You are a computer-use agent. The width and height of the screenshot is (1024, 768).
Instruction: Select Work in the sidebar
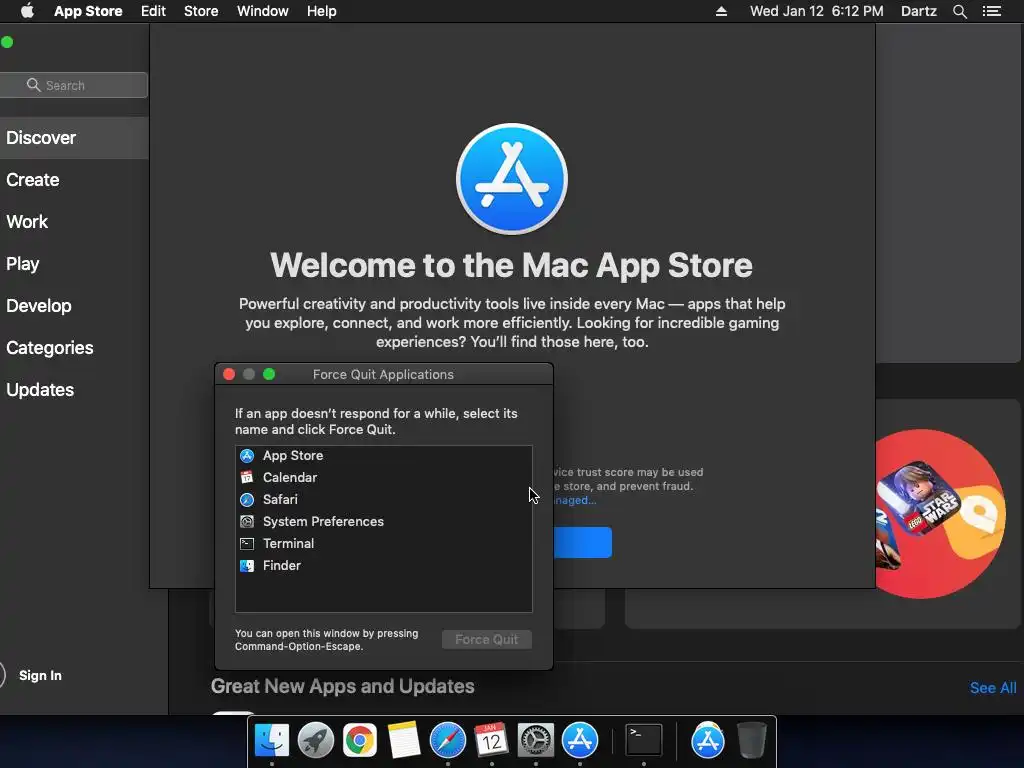tap(74, 221)
